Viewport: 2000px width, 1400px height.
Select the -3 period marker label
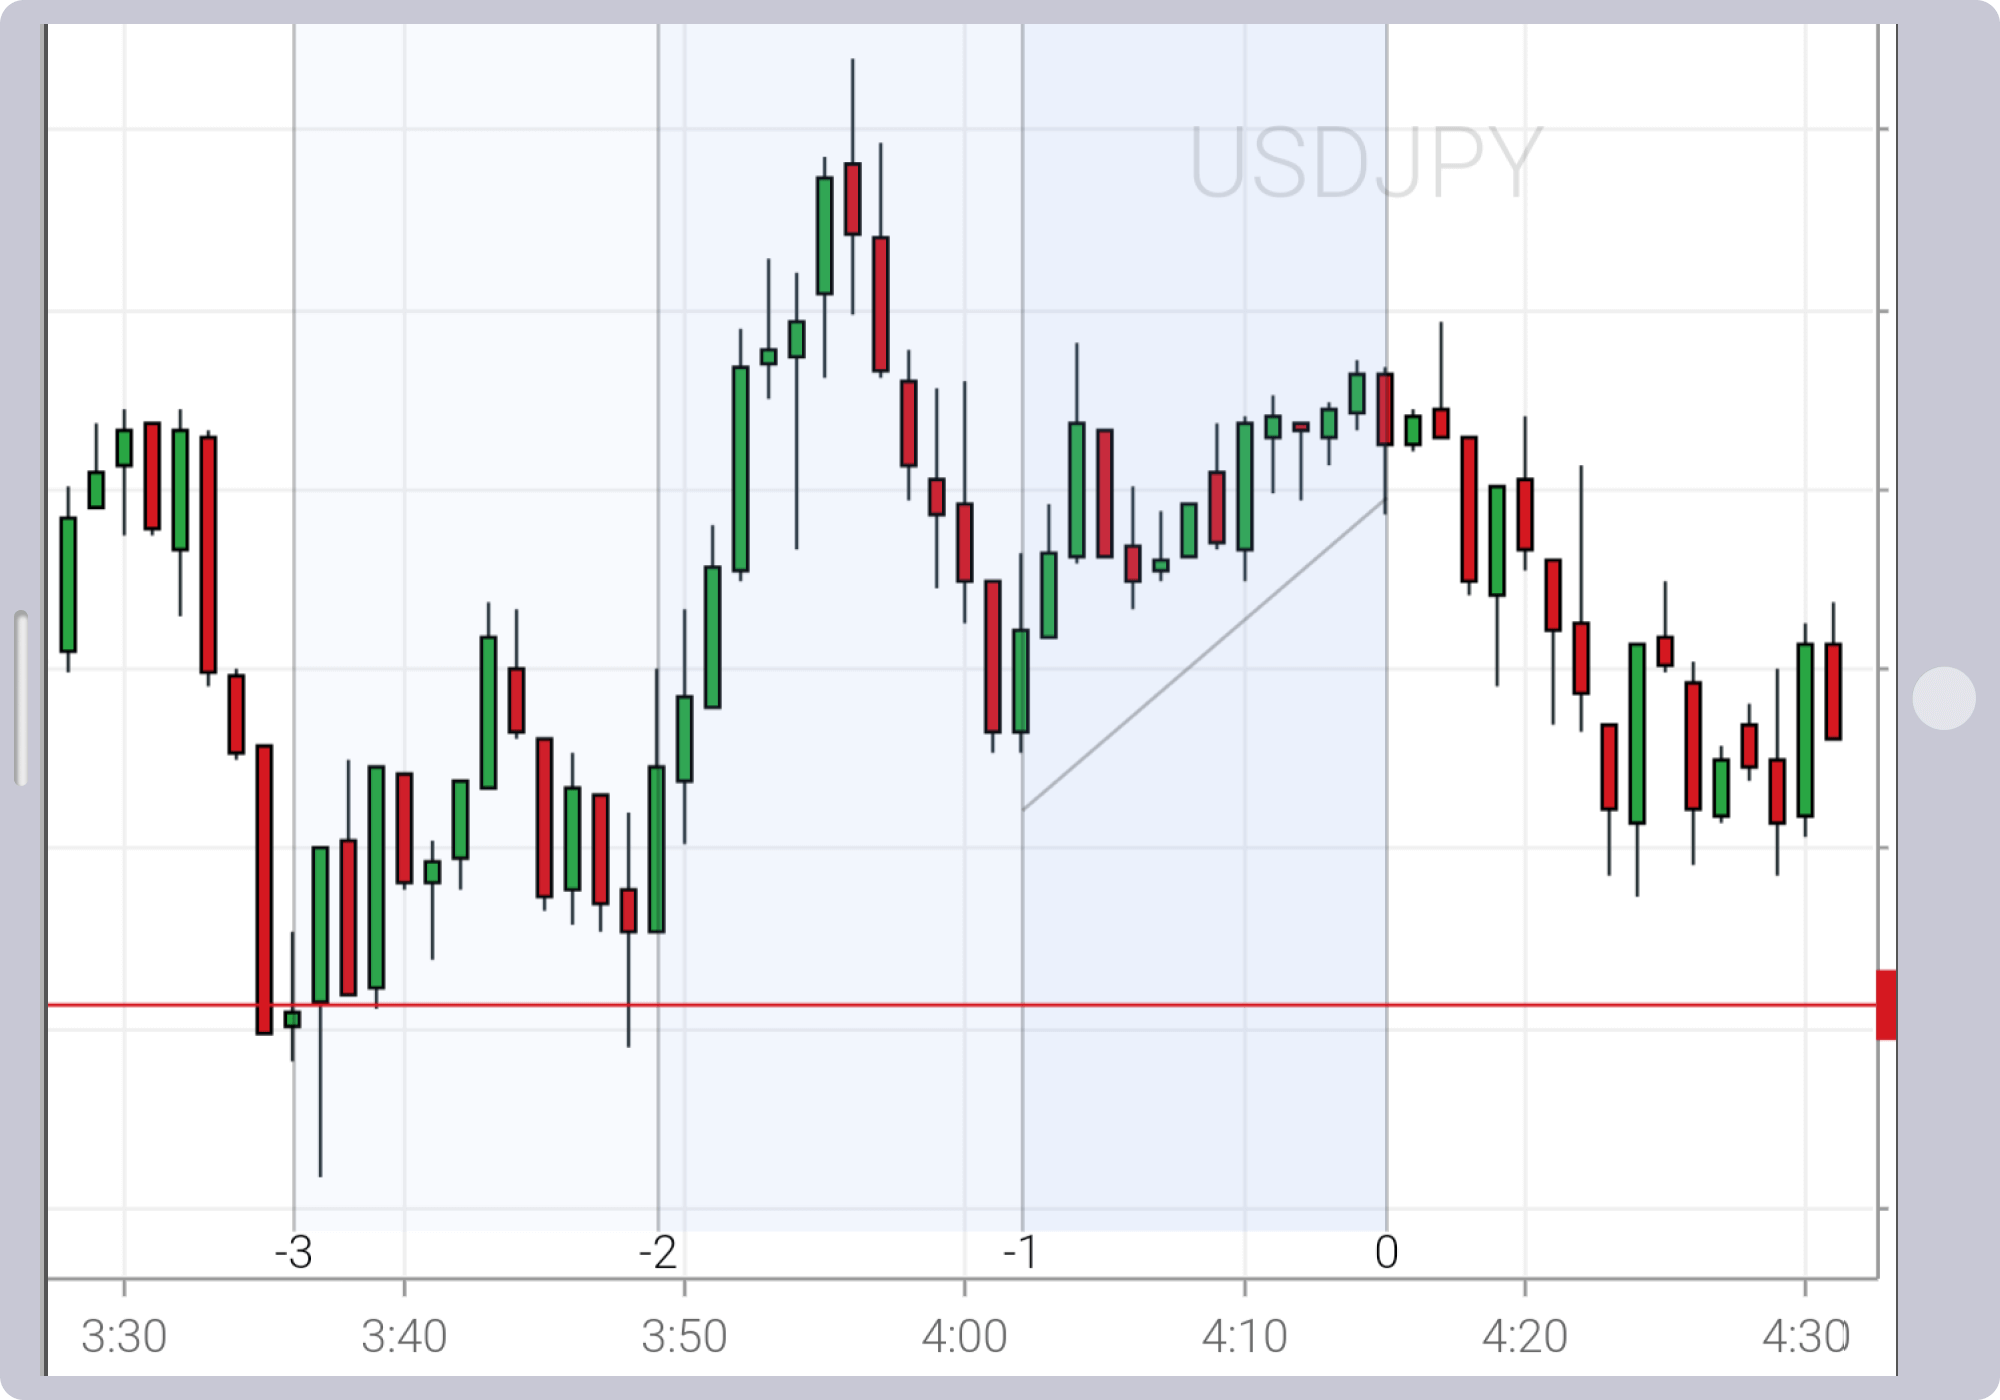point(294,1252)
